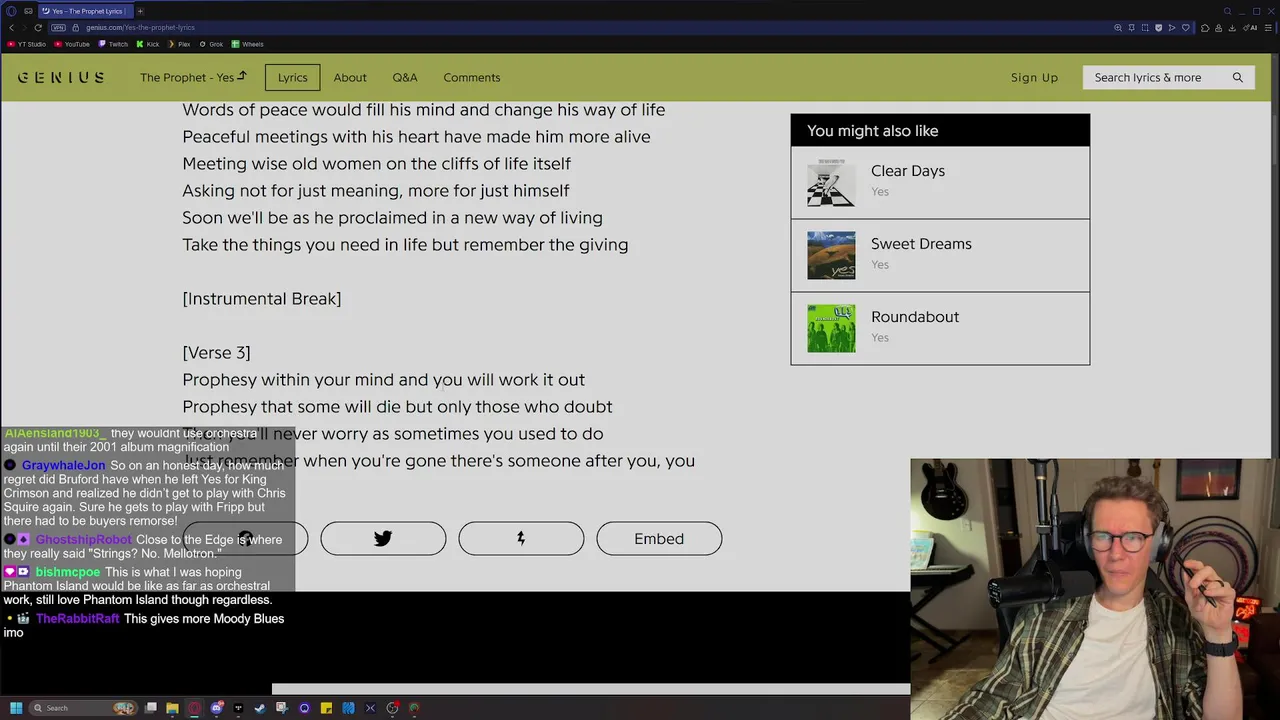
Task: Open File Explorer from taskbar
Action: (x=173, y=708)
